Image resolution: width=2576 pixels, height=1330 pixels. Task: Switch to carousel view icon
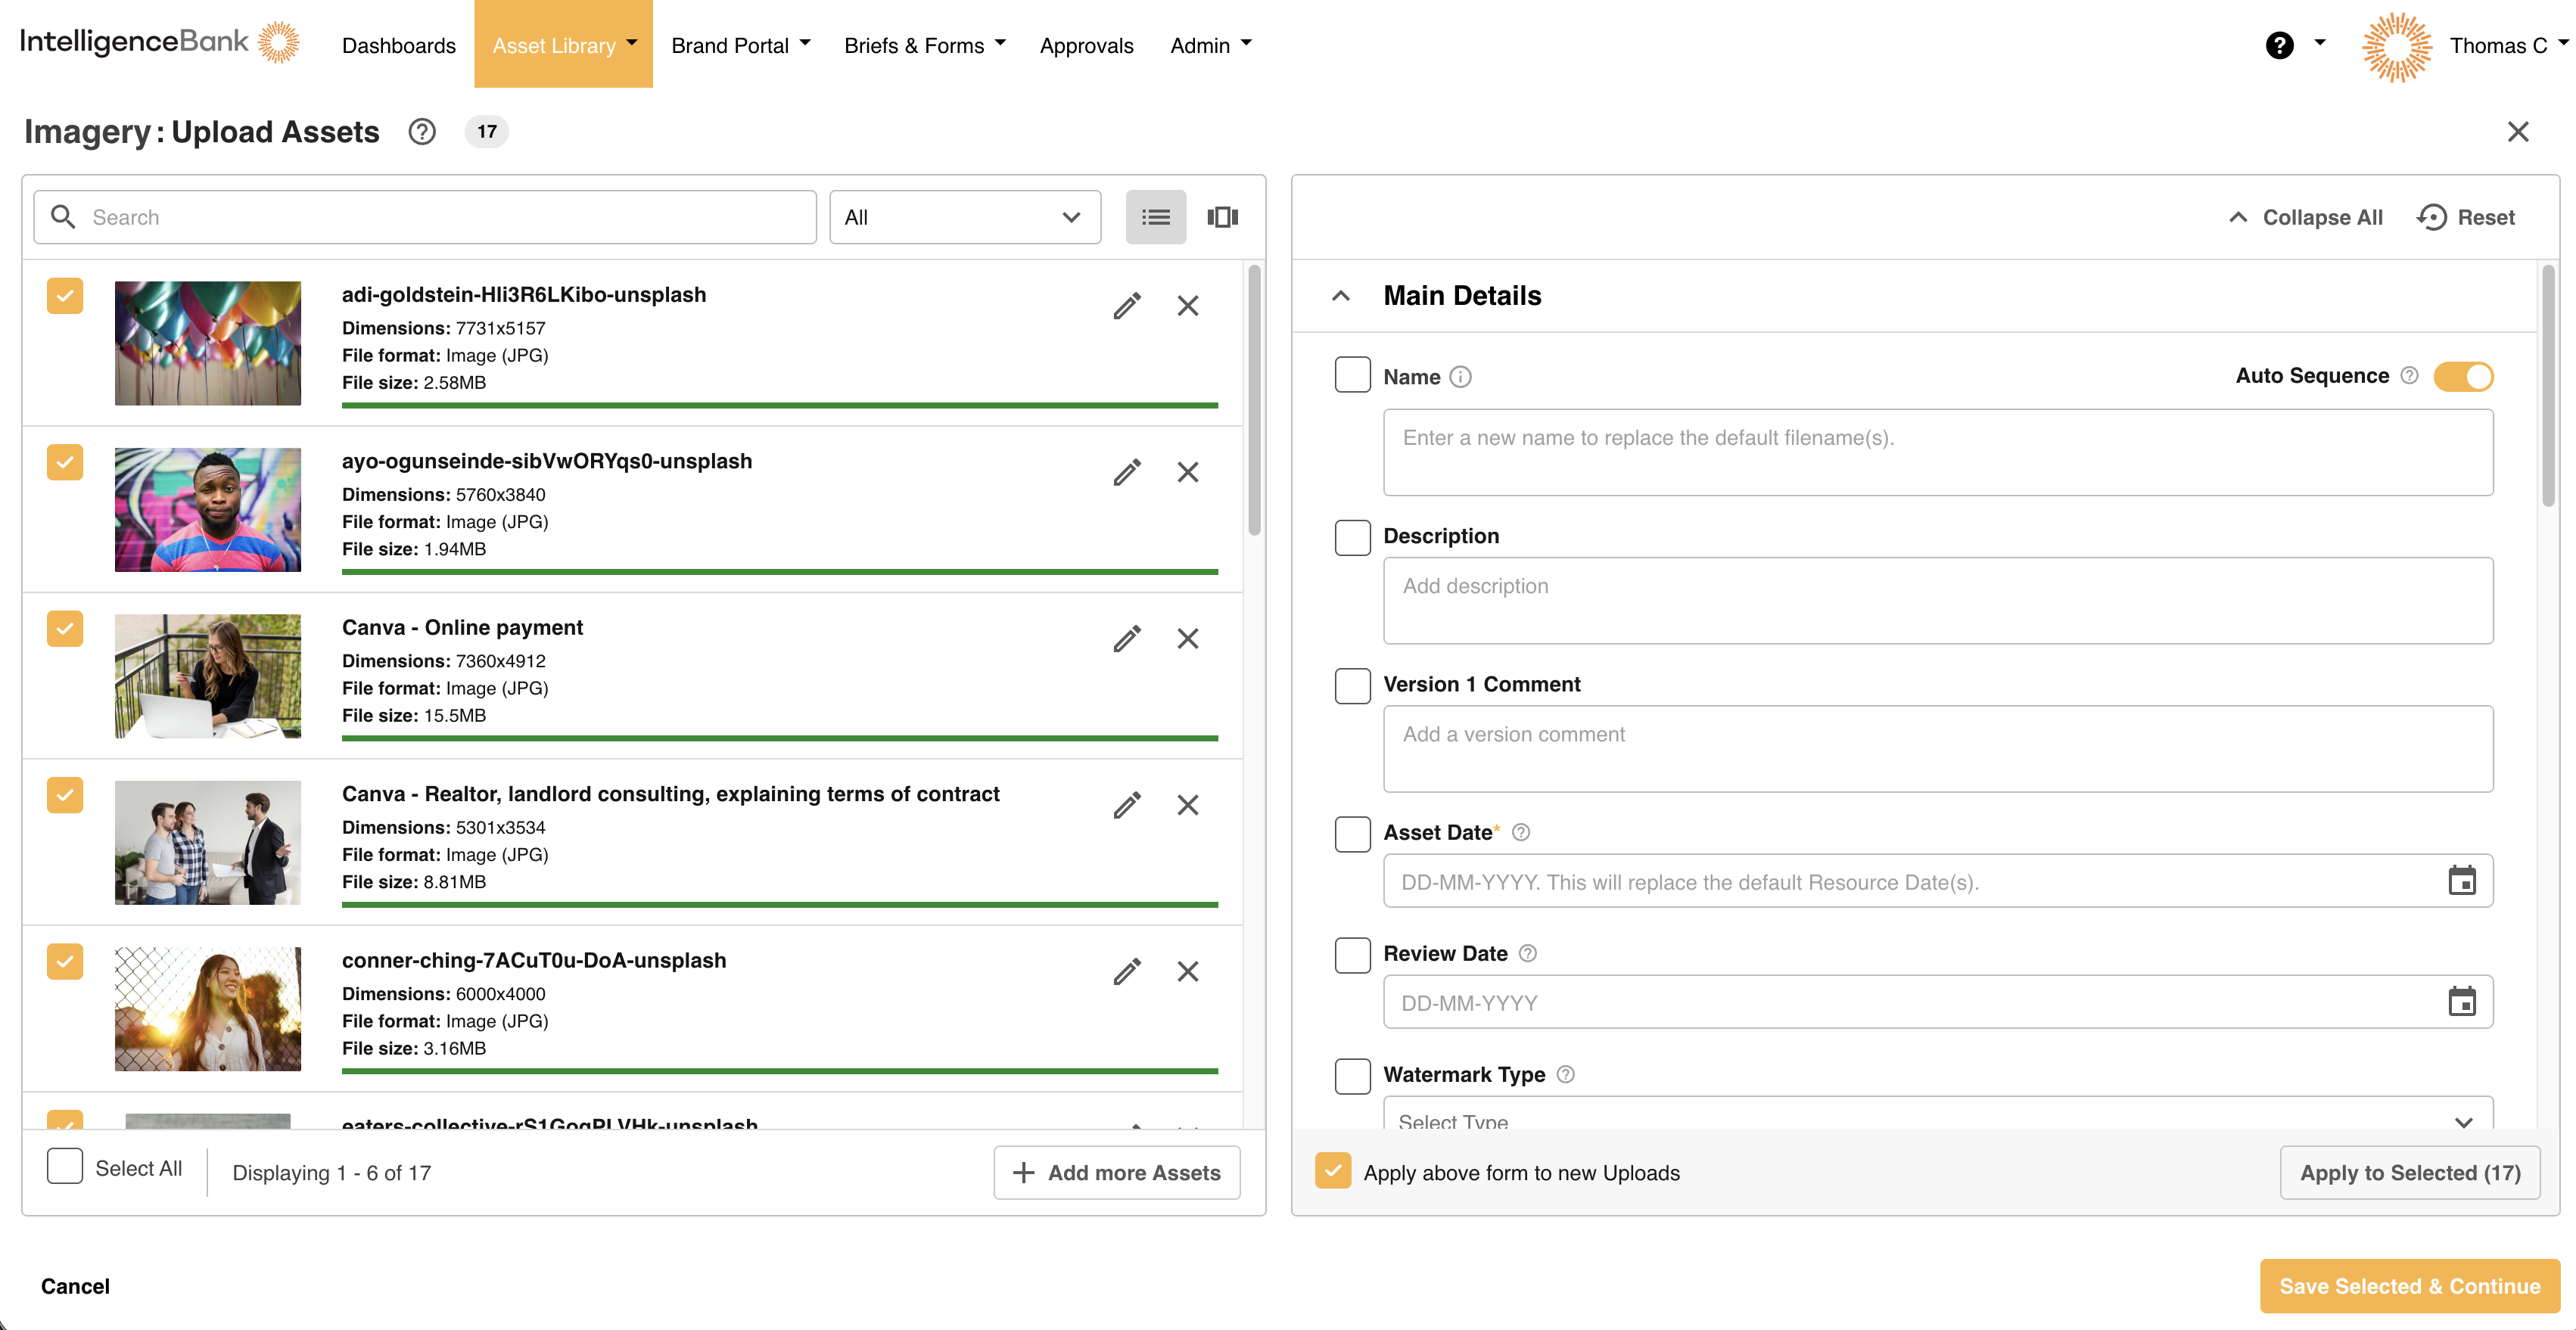pyautogui.click(x=1222, y=217)
